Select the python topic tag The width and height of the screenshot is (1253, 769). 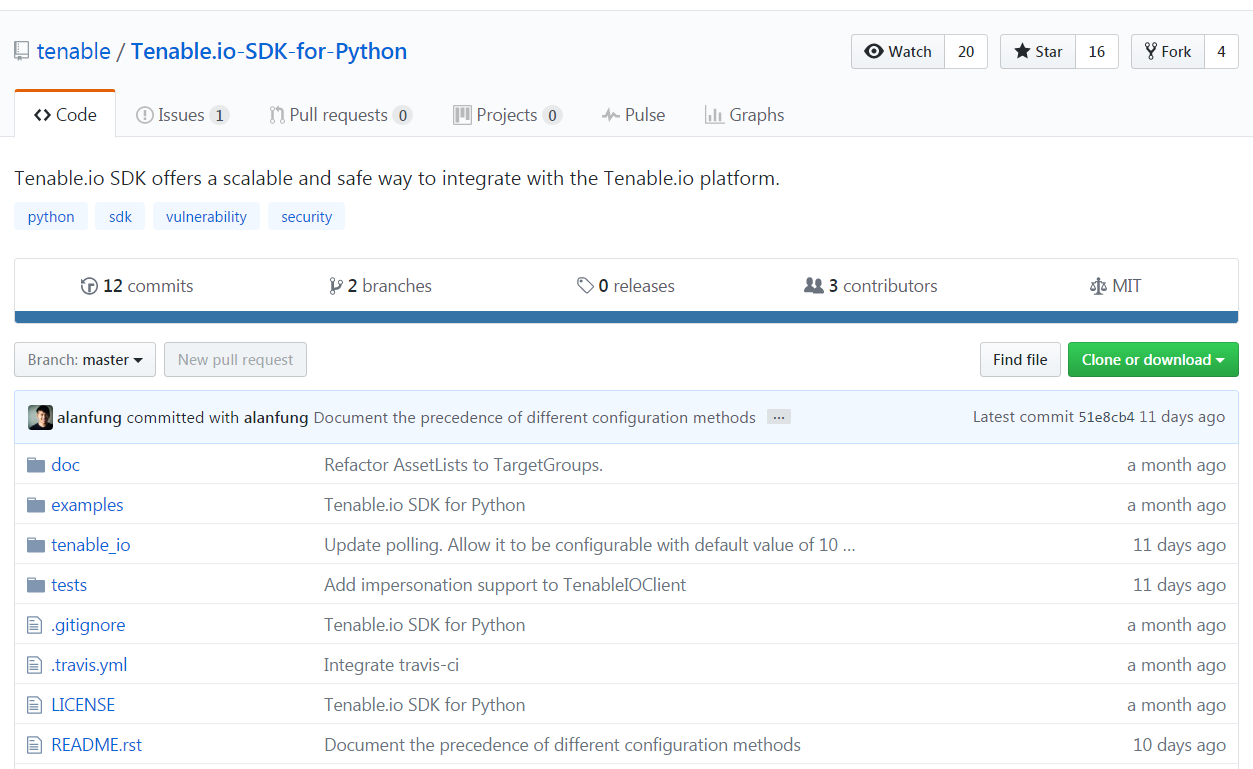click(51, 216)
